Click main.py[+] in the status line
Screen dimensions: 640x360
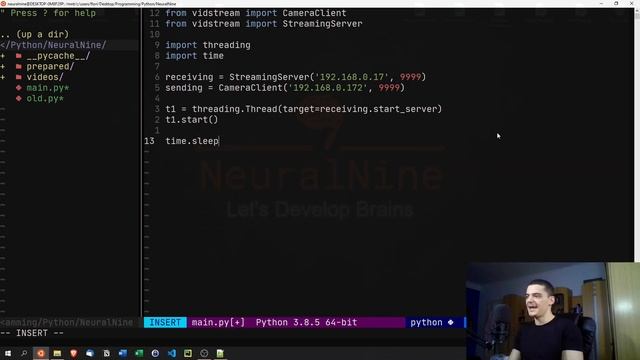point(218,322)
